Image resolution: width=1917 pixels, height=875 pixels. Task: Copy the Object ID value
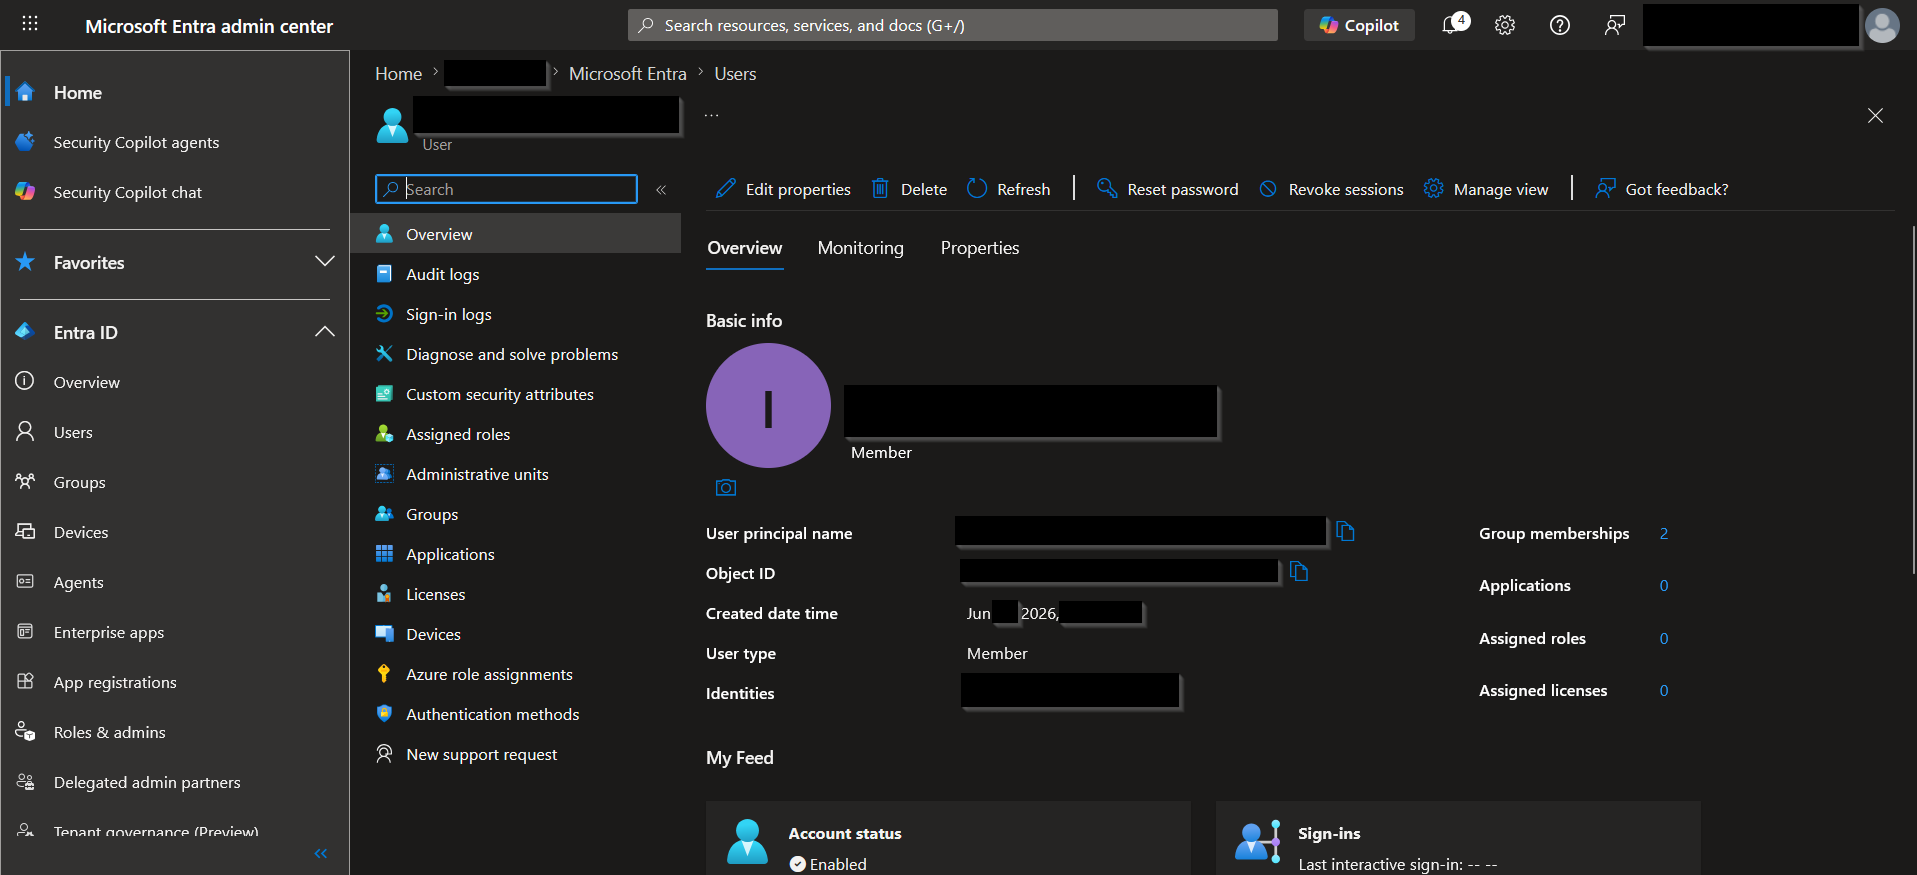(x=1299, y=572)
